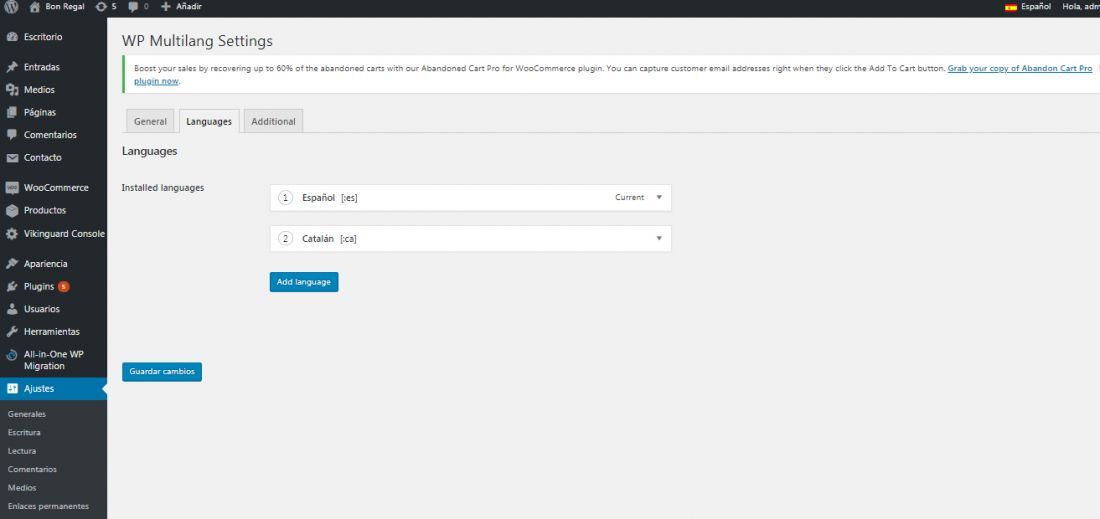The height and width of the screenshot is (519, 1100).
Task: Click the Apariencia brush icon
Action: point(11,264)
